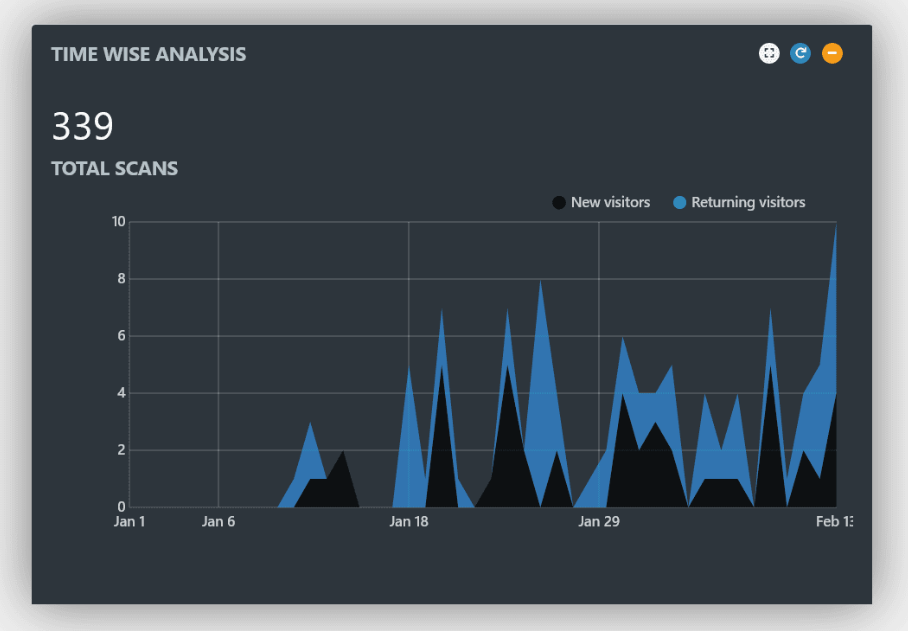Viewport: 908px width, 631px height.
Task: Click the y-axis value 4
Action: [121, 393]
